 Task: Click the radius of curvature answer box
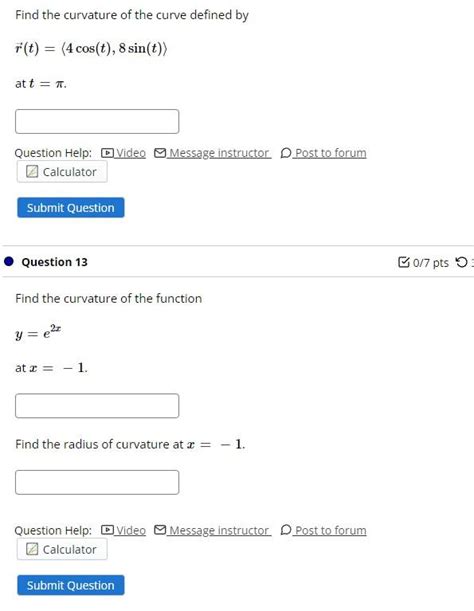pyautogui.click(x=97, y=482)
